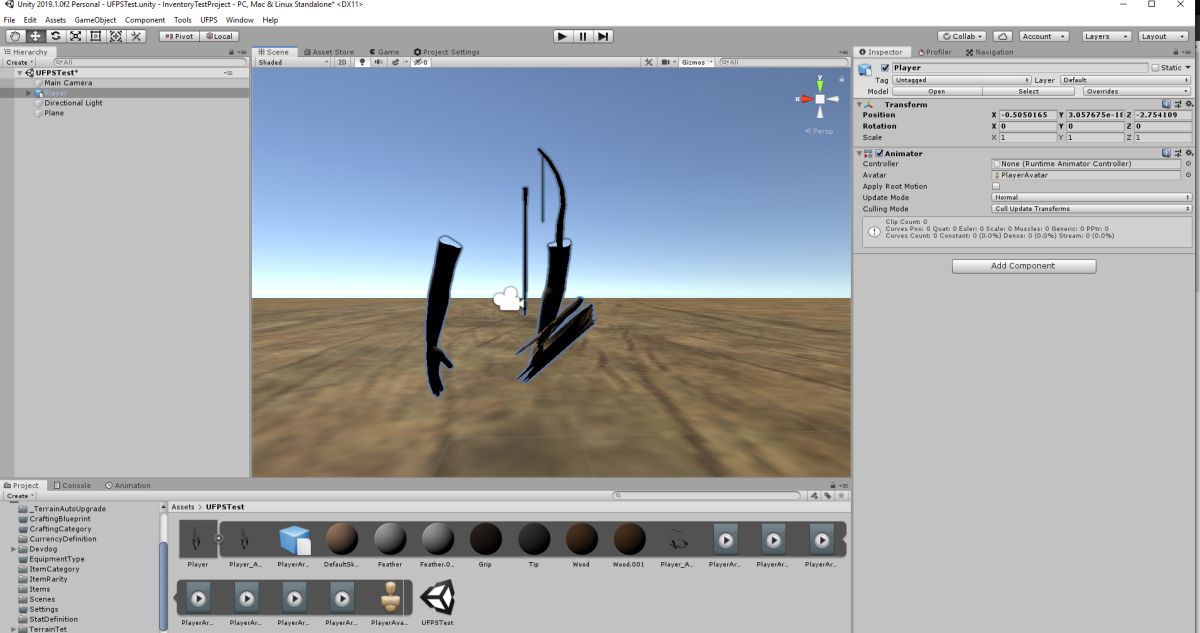This screenshot has width=1200, height=633.
Task: Click the Position X input field
Action: [x=1027, y=115]
